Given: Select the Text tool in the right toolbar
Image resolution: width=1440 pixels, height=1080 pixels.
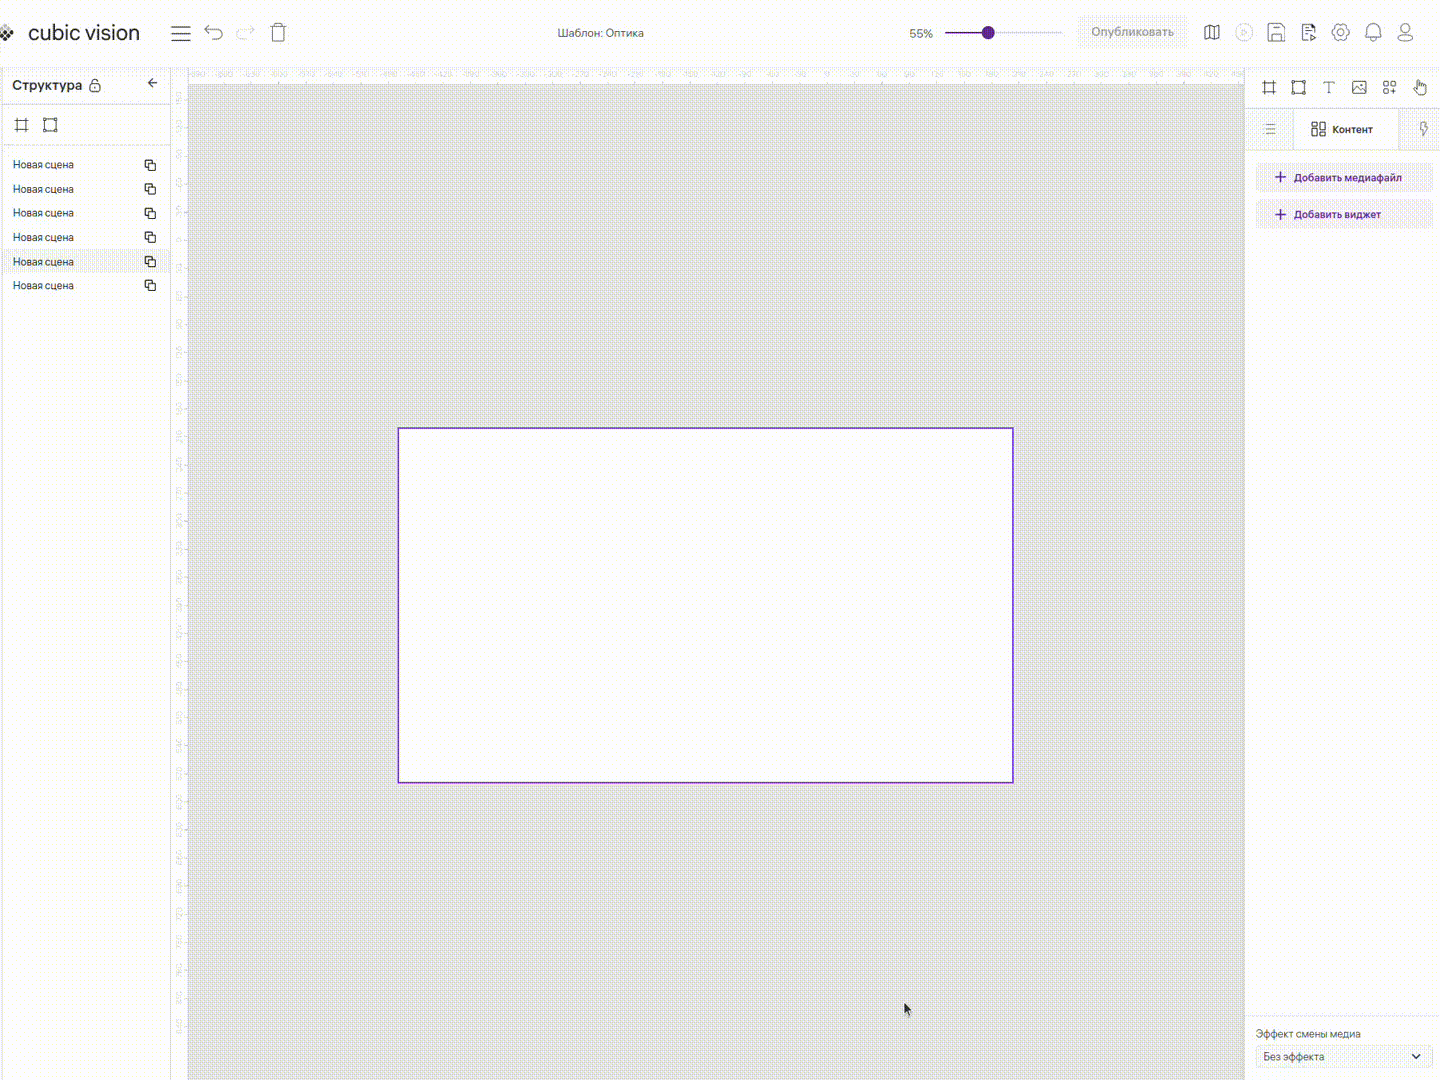Looking at the screenshot, I should 1328,88.
